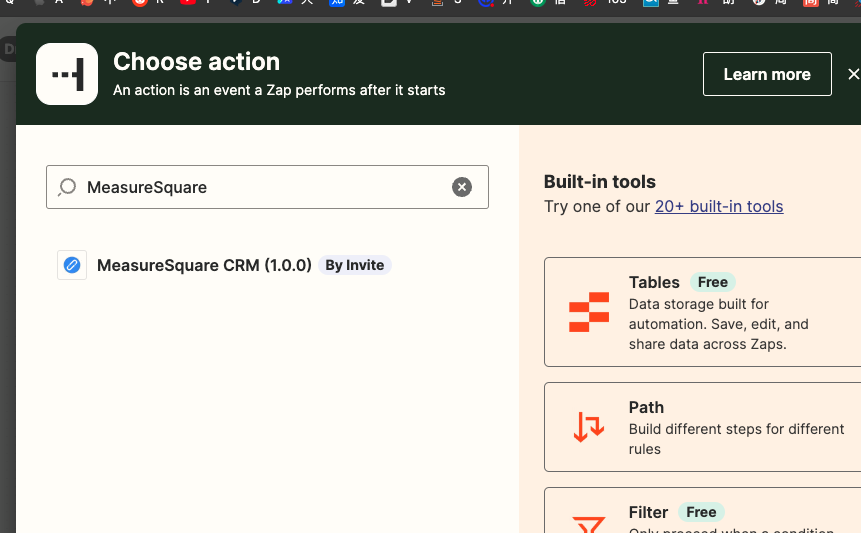This screenshot has width=861, height=533.
Task: Choose the Tables built-in tool card
Action: [x=703, y=312]
